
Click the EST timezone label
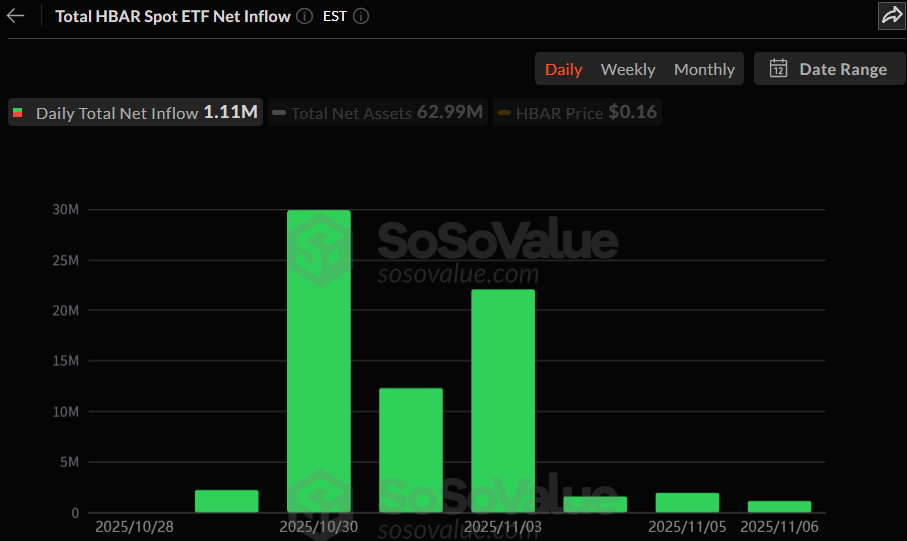(335, 16)
